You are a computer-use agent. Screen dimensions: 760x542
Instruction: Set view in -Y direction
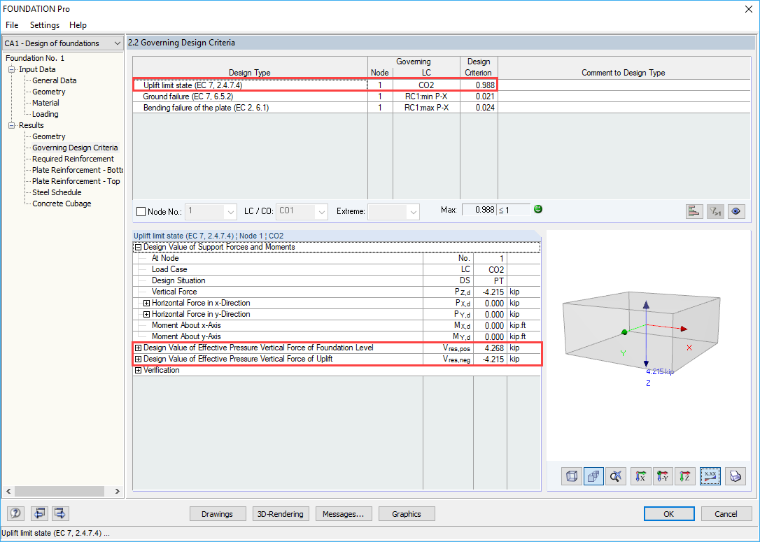(663, 476)
